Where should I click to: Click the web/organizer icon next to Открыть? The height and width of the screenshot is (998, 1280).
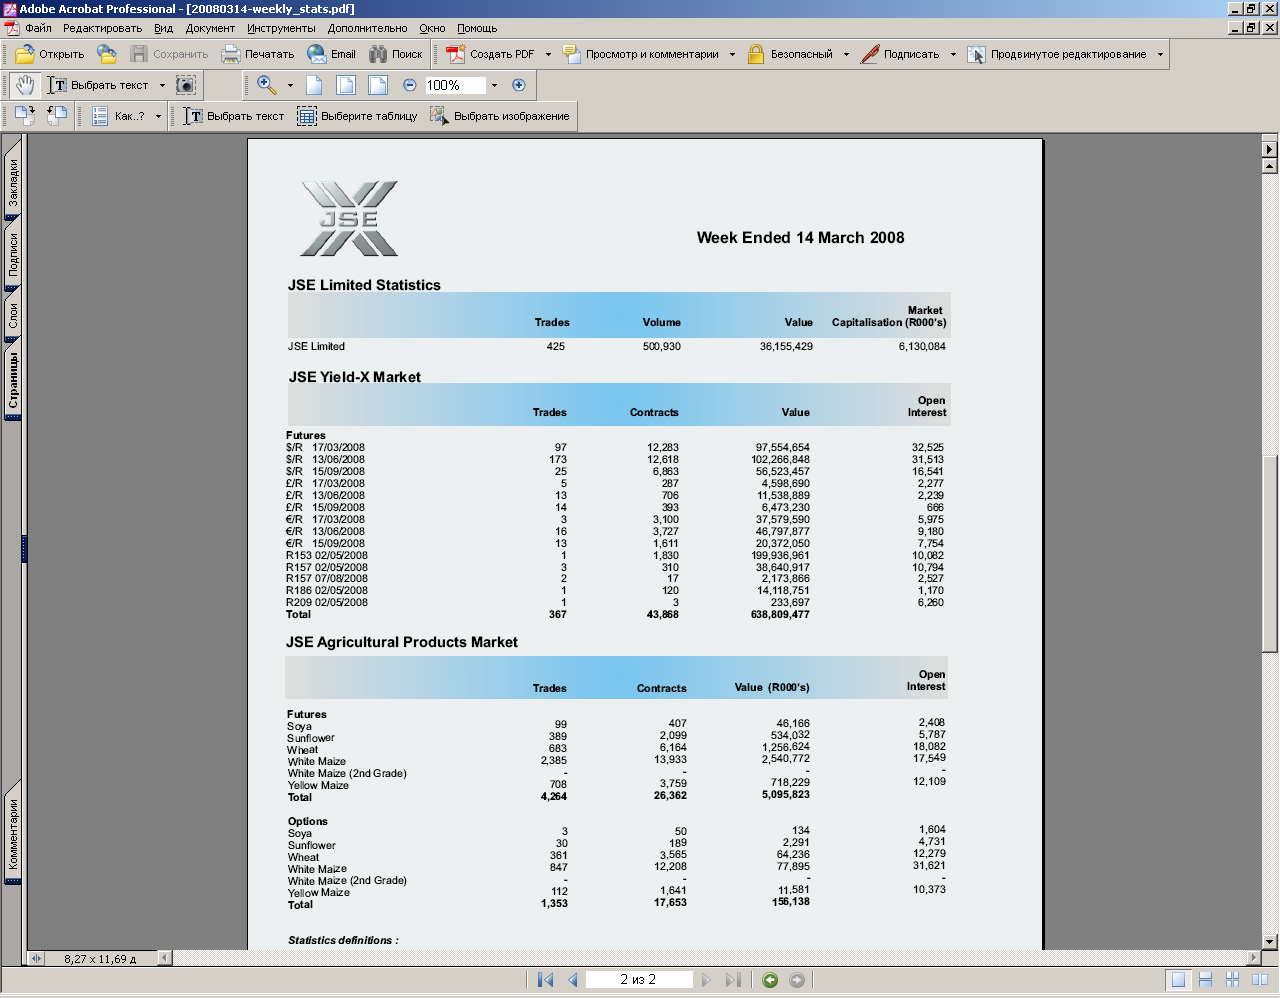click(107, 54)
